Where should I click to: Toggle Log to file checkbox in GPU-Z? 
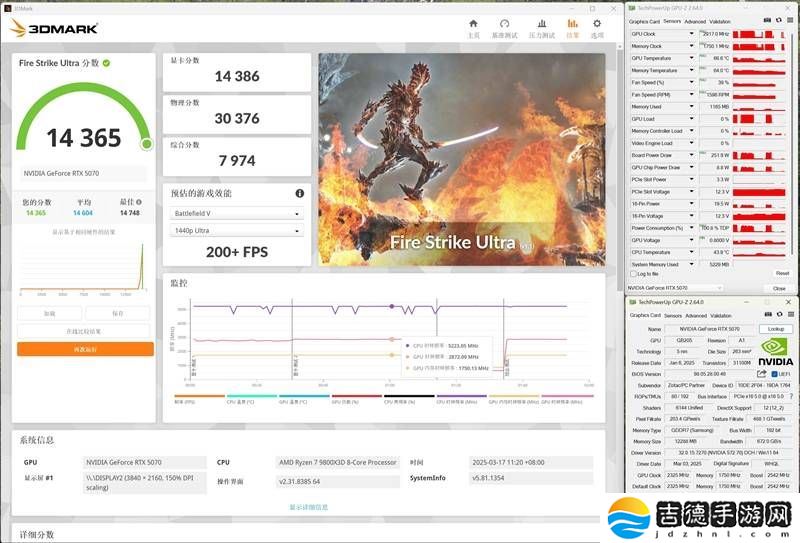634,274
